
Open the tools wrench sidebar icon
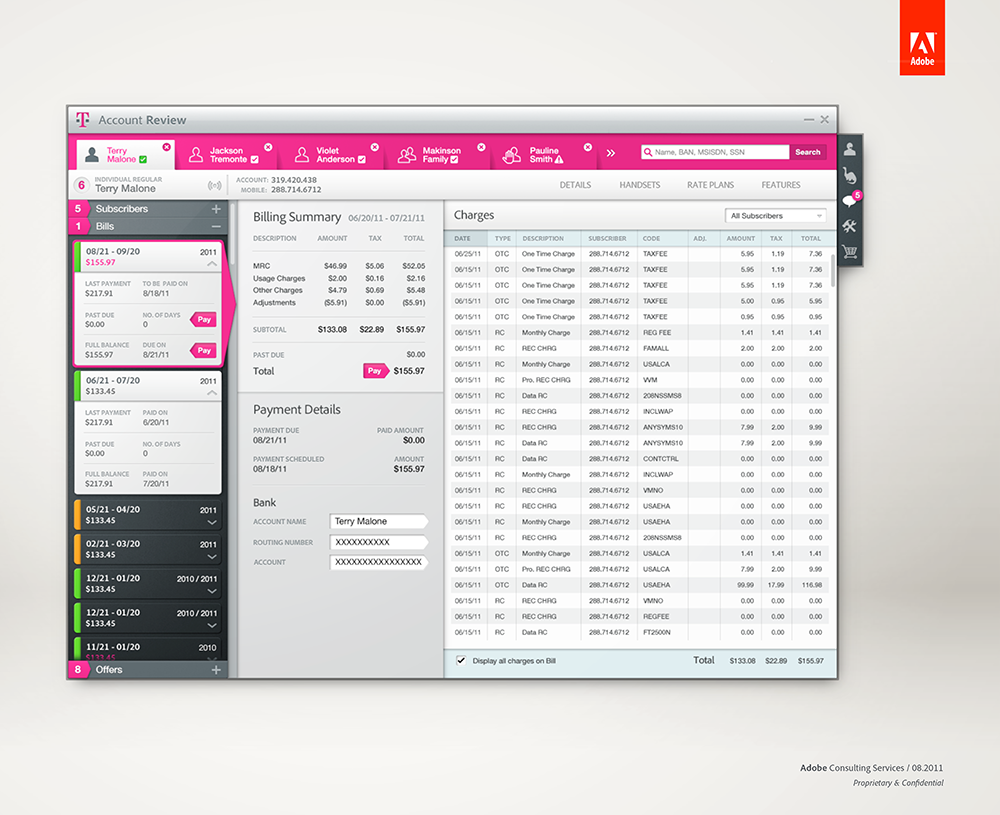click(849, 226)
